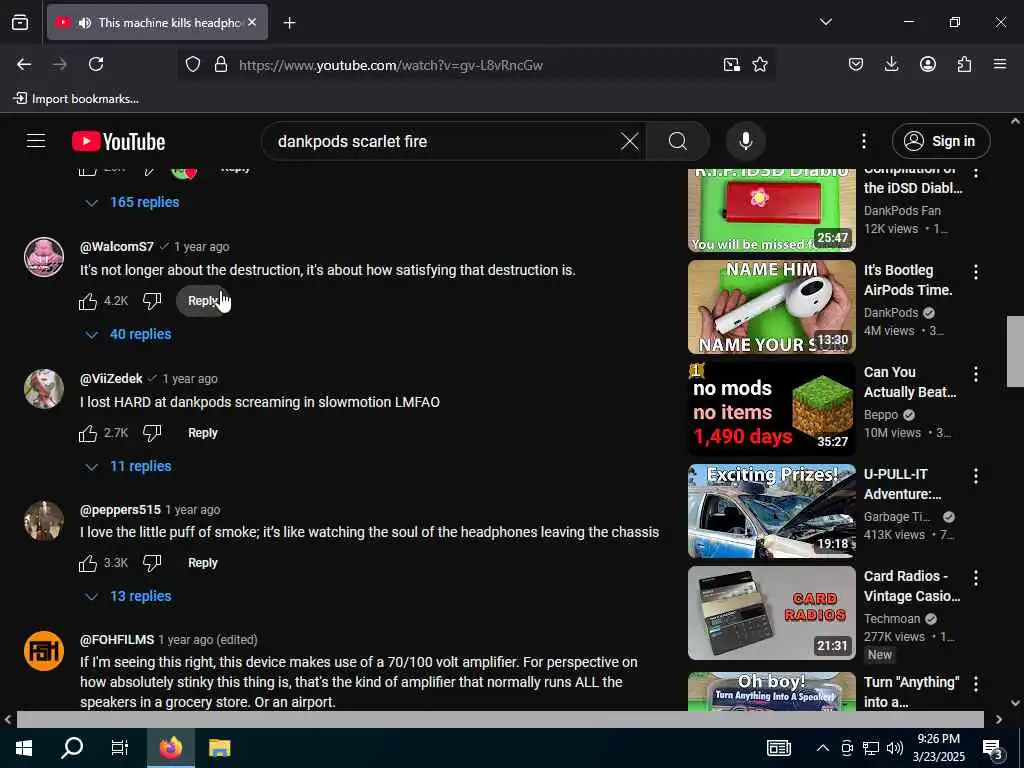Viewport: 1024px width, 768px height.
Task: Open options for U-PULL-IT Adventure video
Action: 976,475
